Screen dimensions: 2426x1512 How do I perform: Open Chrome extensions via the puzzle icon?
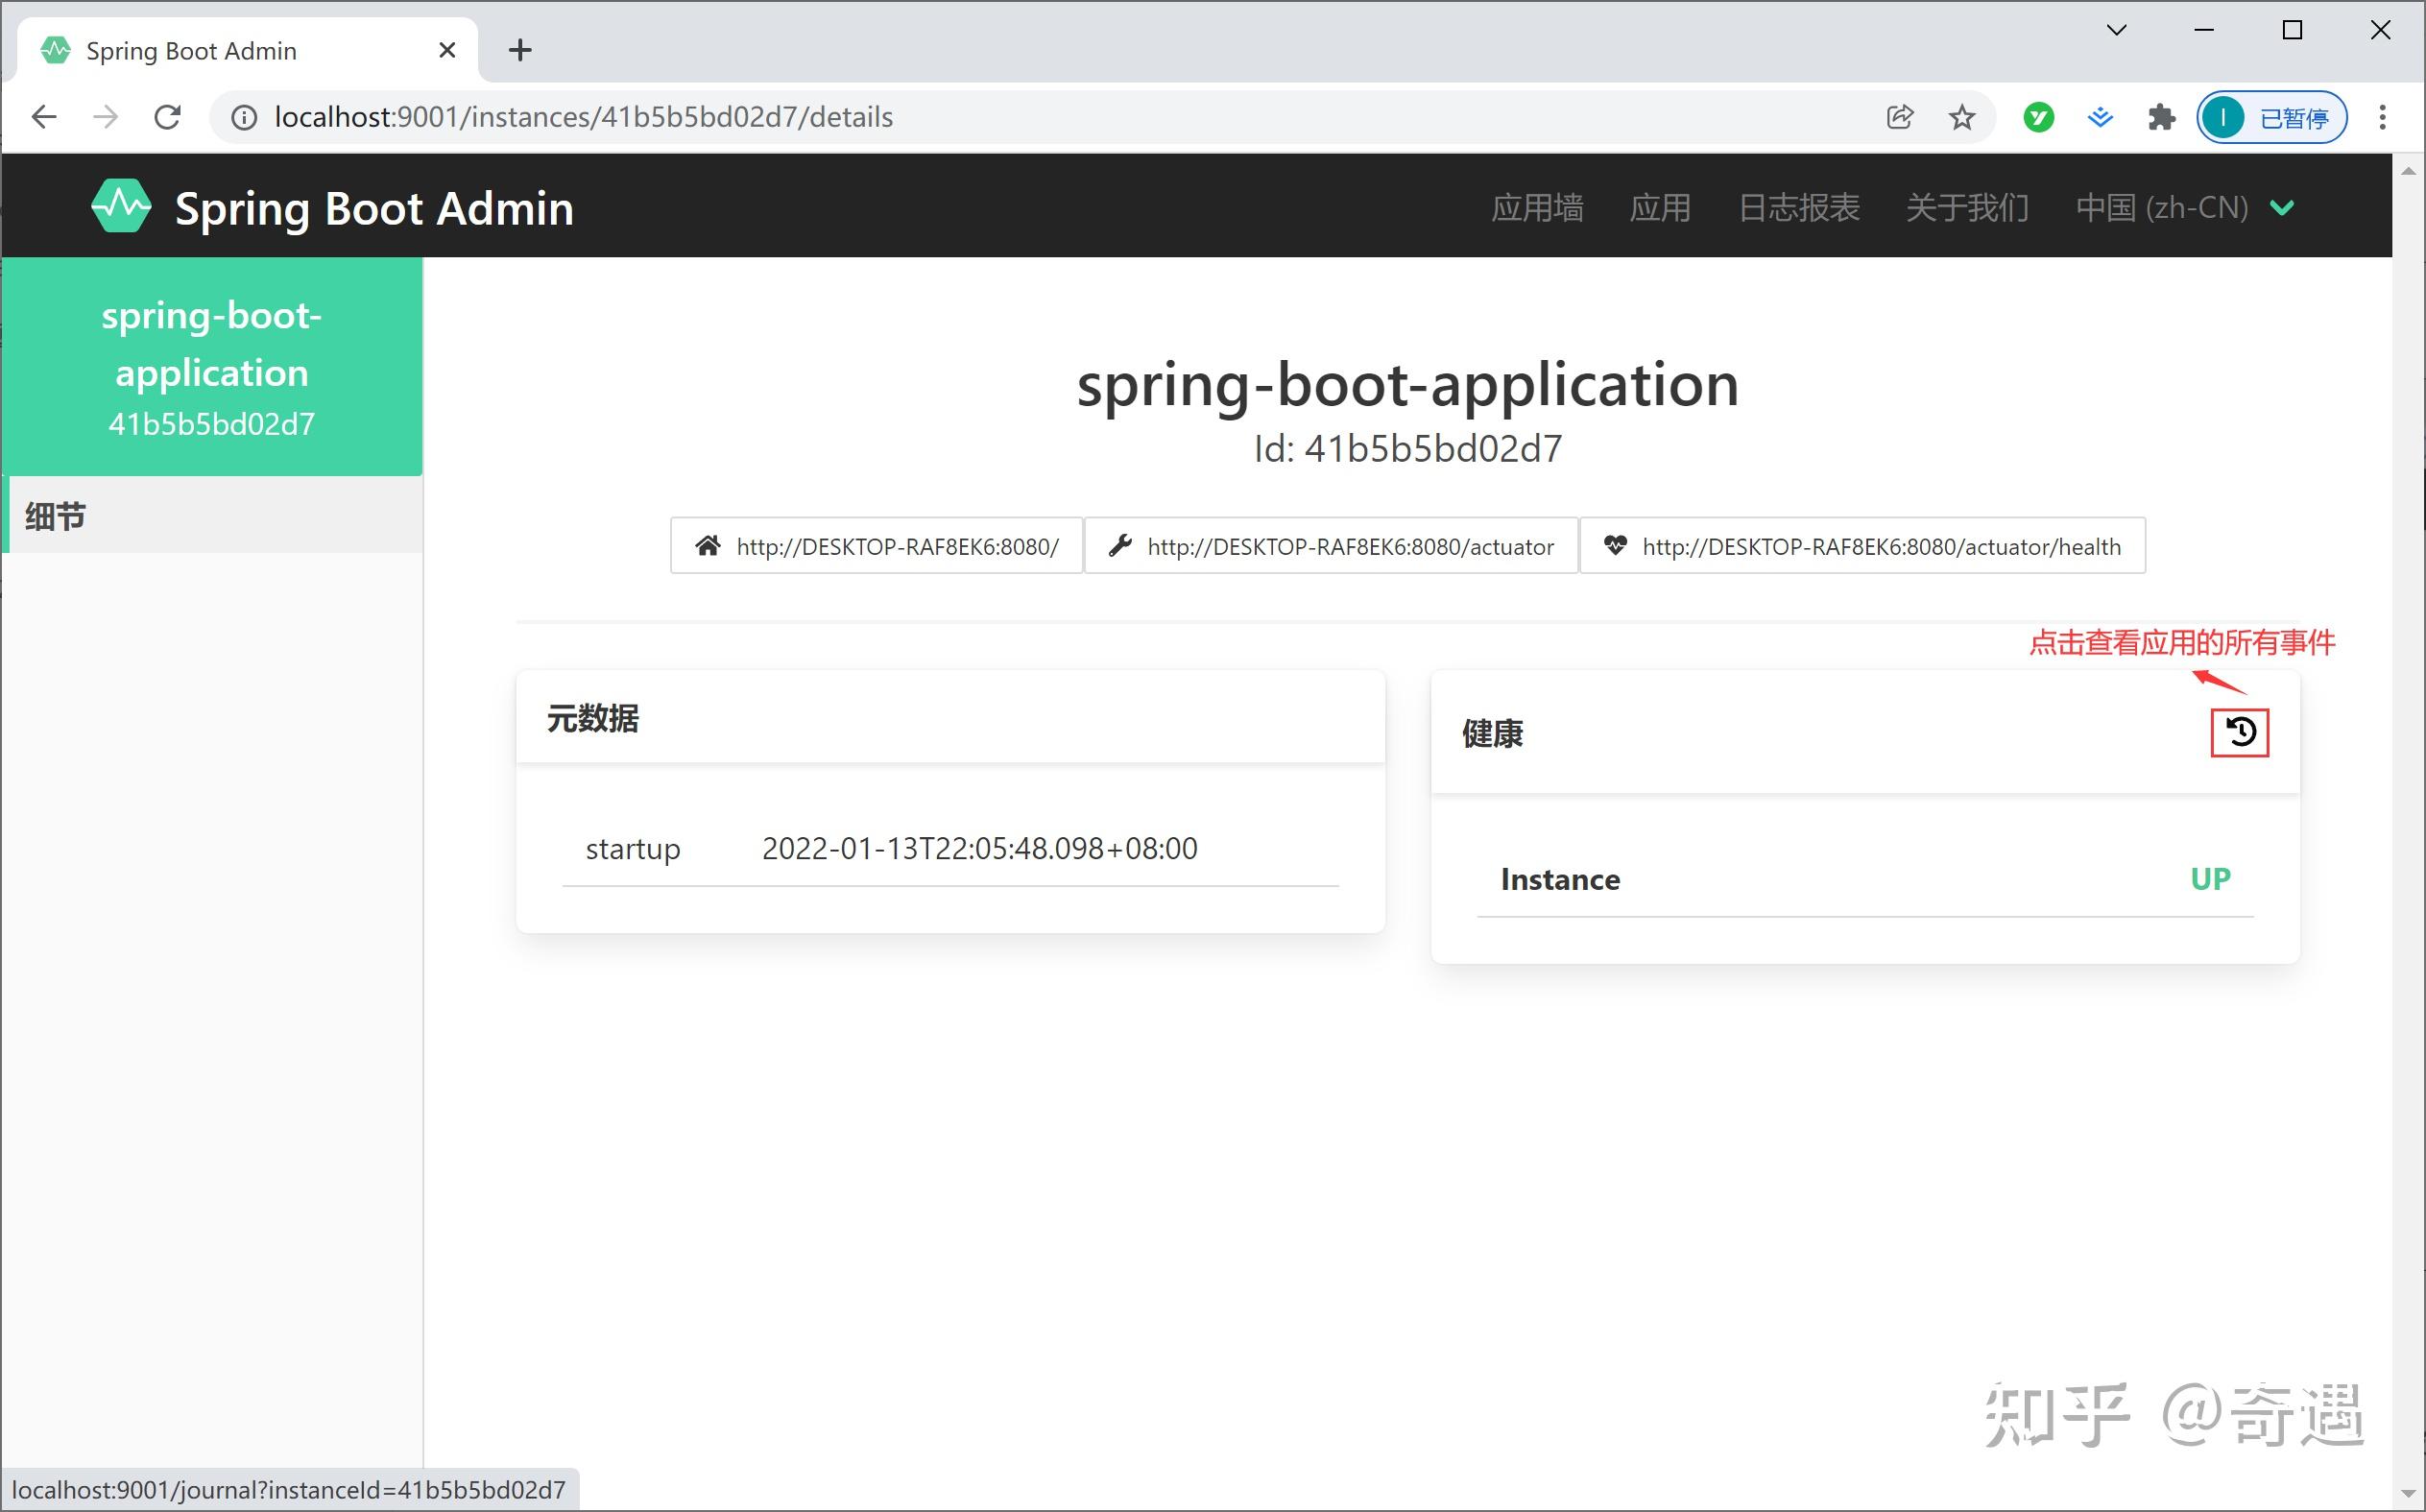coord(2162,117)
